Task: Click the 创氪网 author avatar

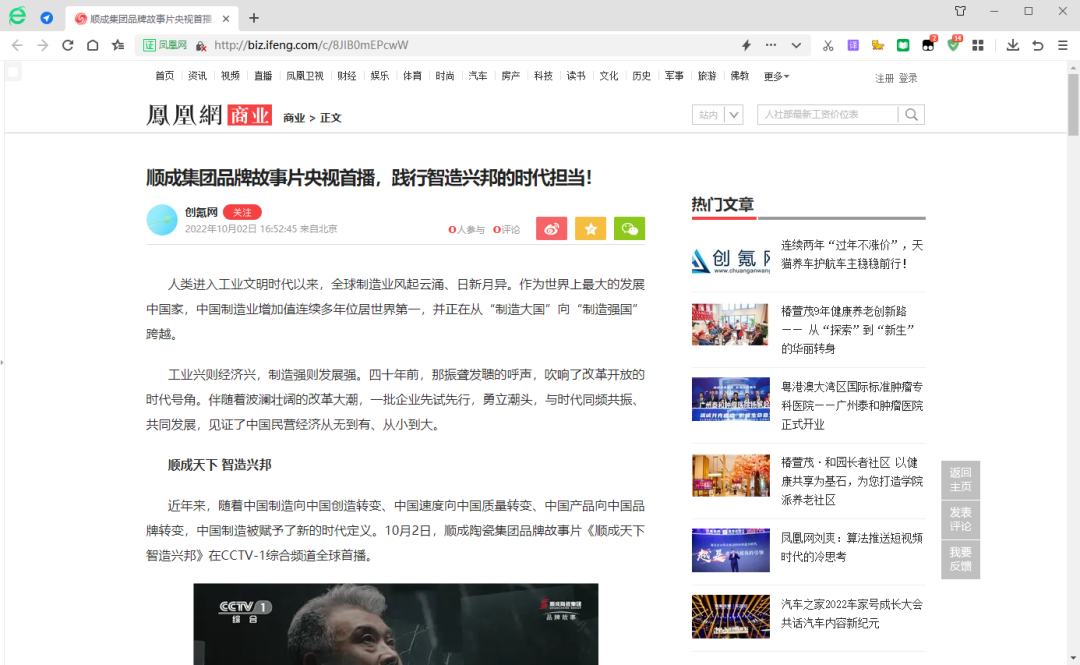Action: coord(162,220)
